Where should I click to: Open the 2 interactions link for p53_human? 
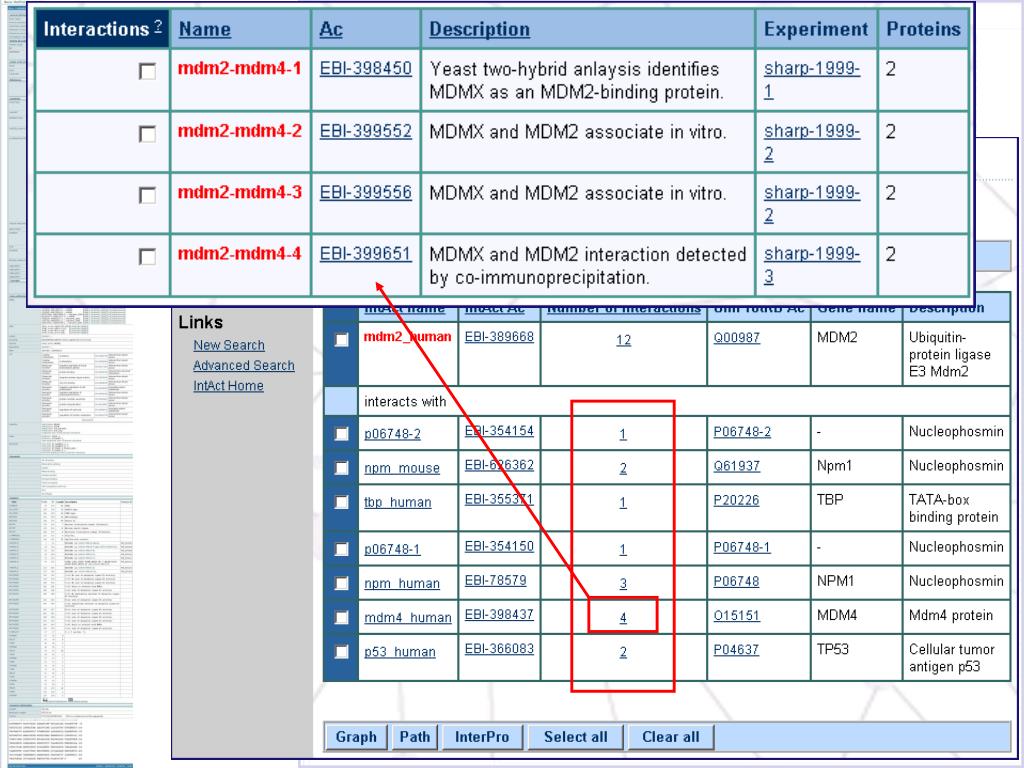[x=623, y=652]
